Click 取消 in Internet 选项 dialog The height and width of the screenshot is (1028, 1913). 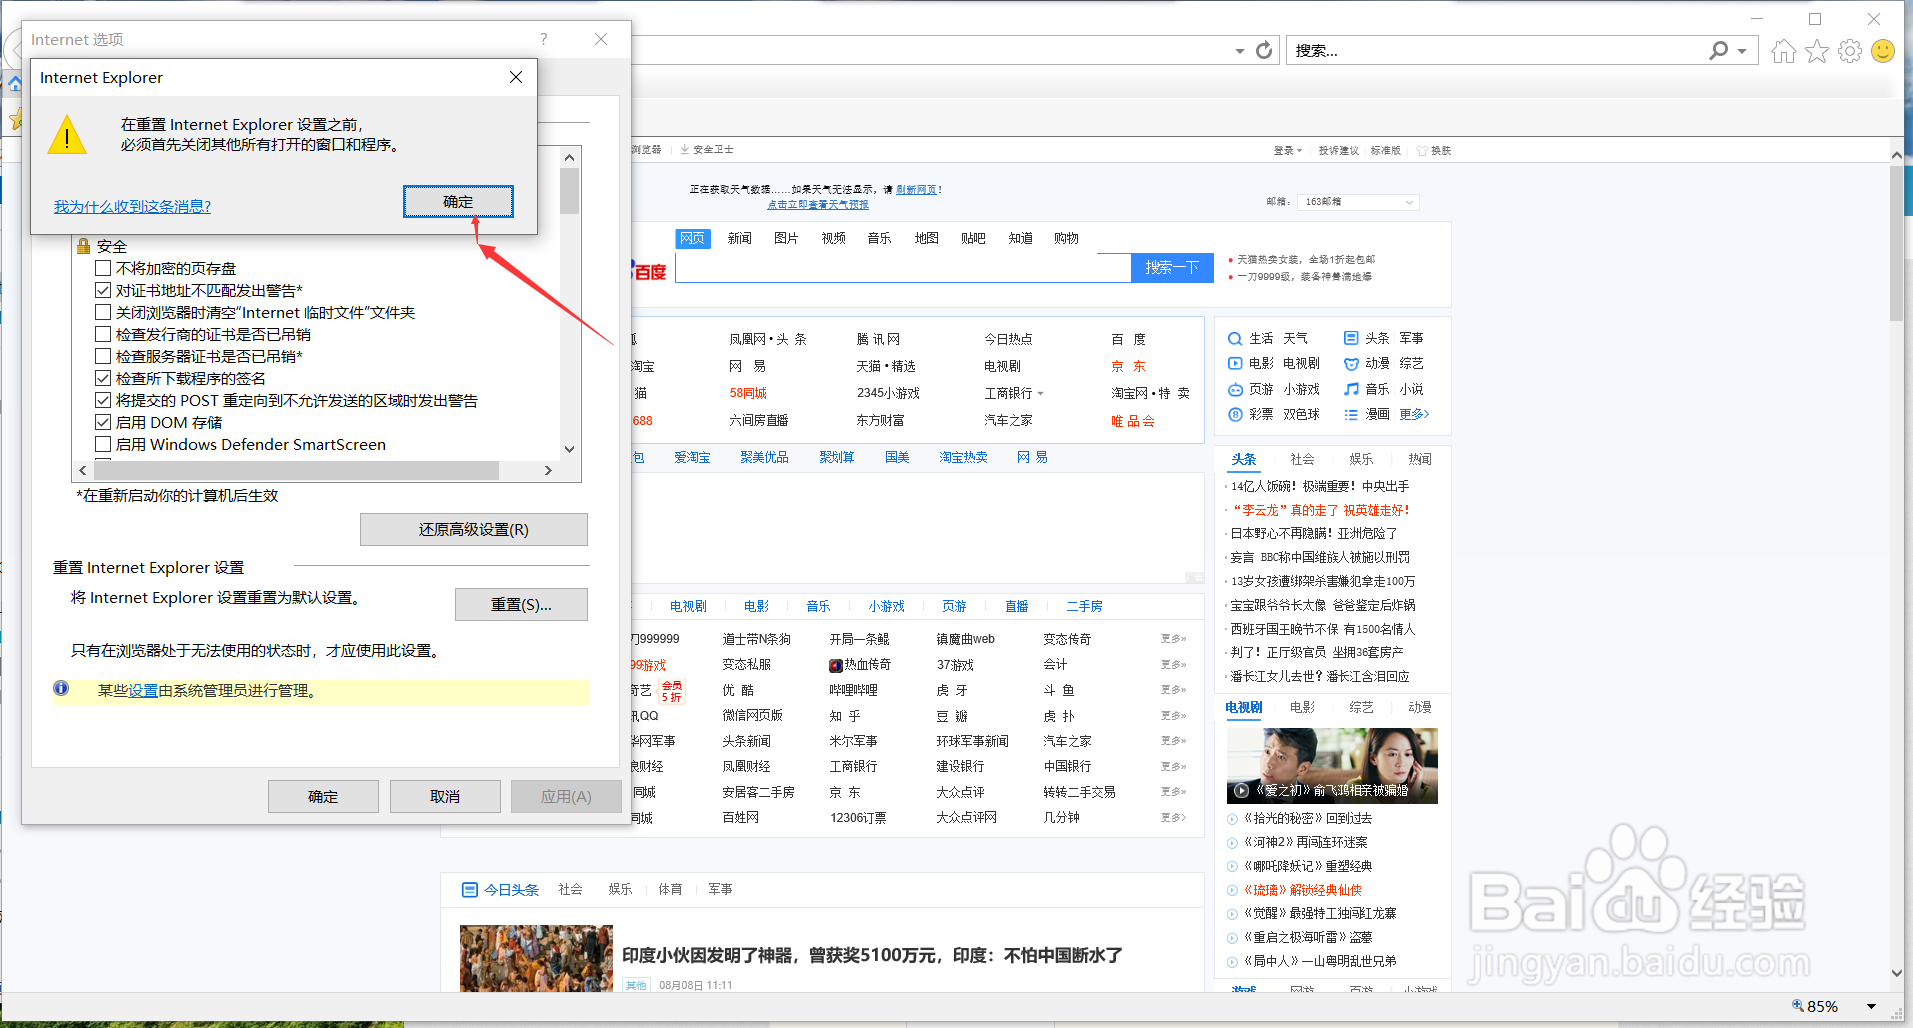(445, 796)
